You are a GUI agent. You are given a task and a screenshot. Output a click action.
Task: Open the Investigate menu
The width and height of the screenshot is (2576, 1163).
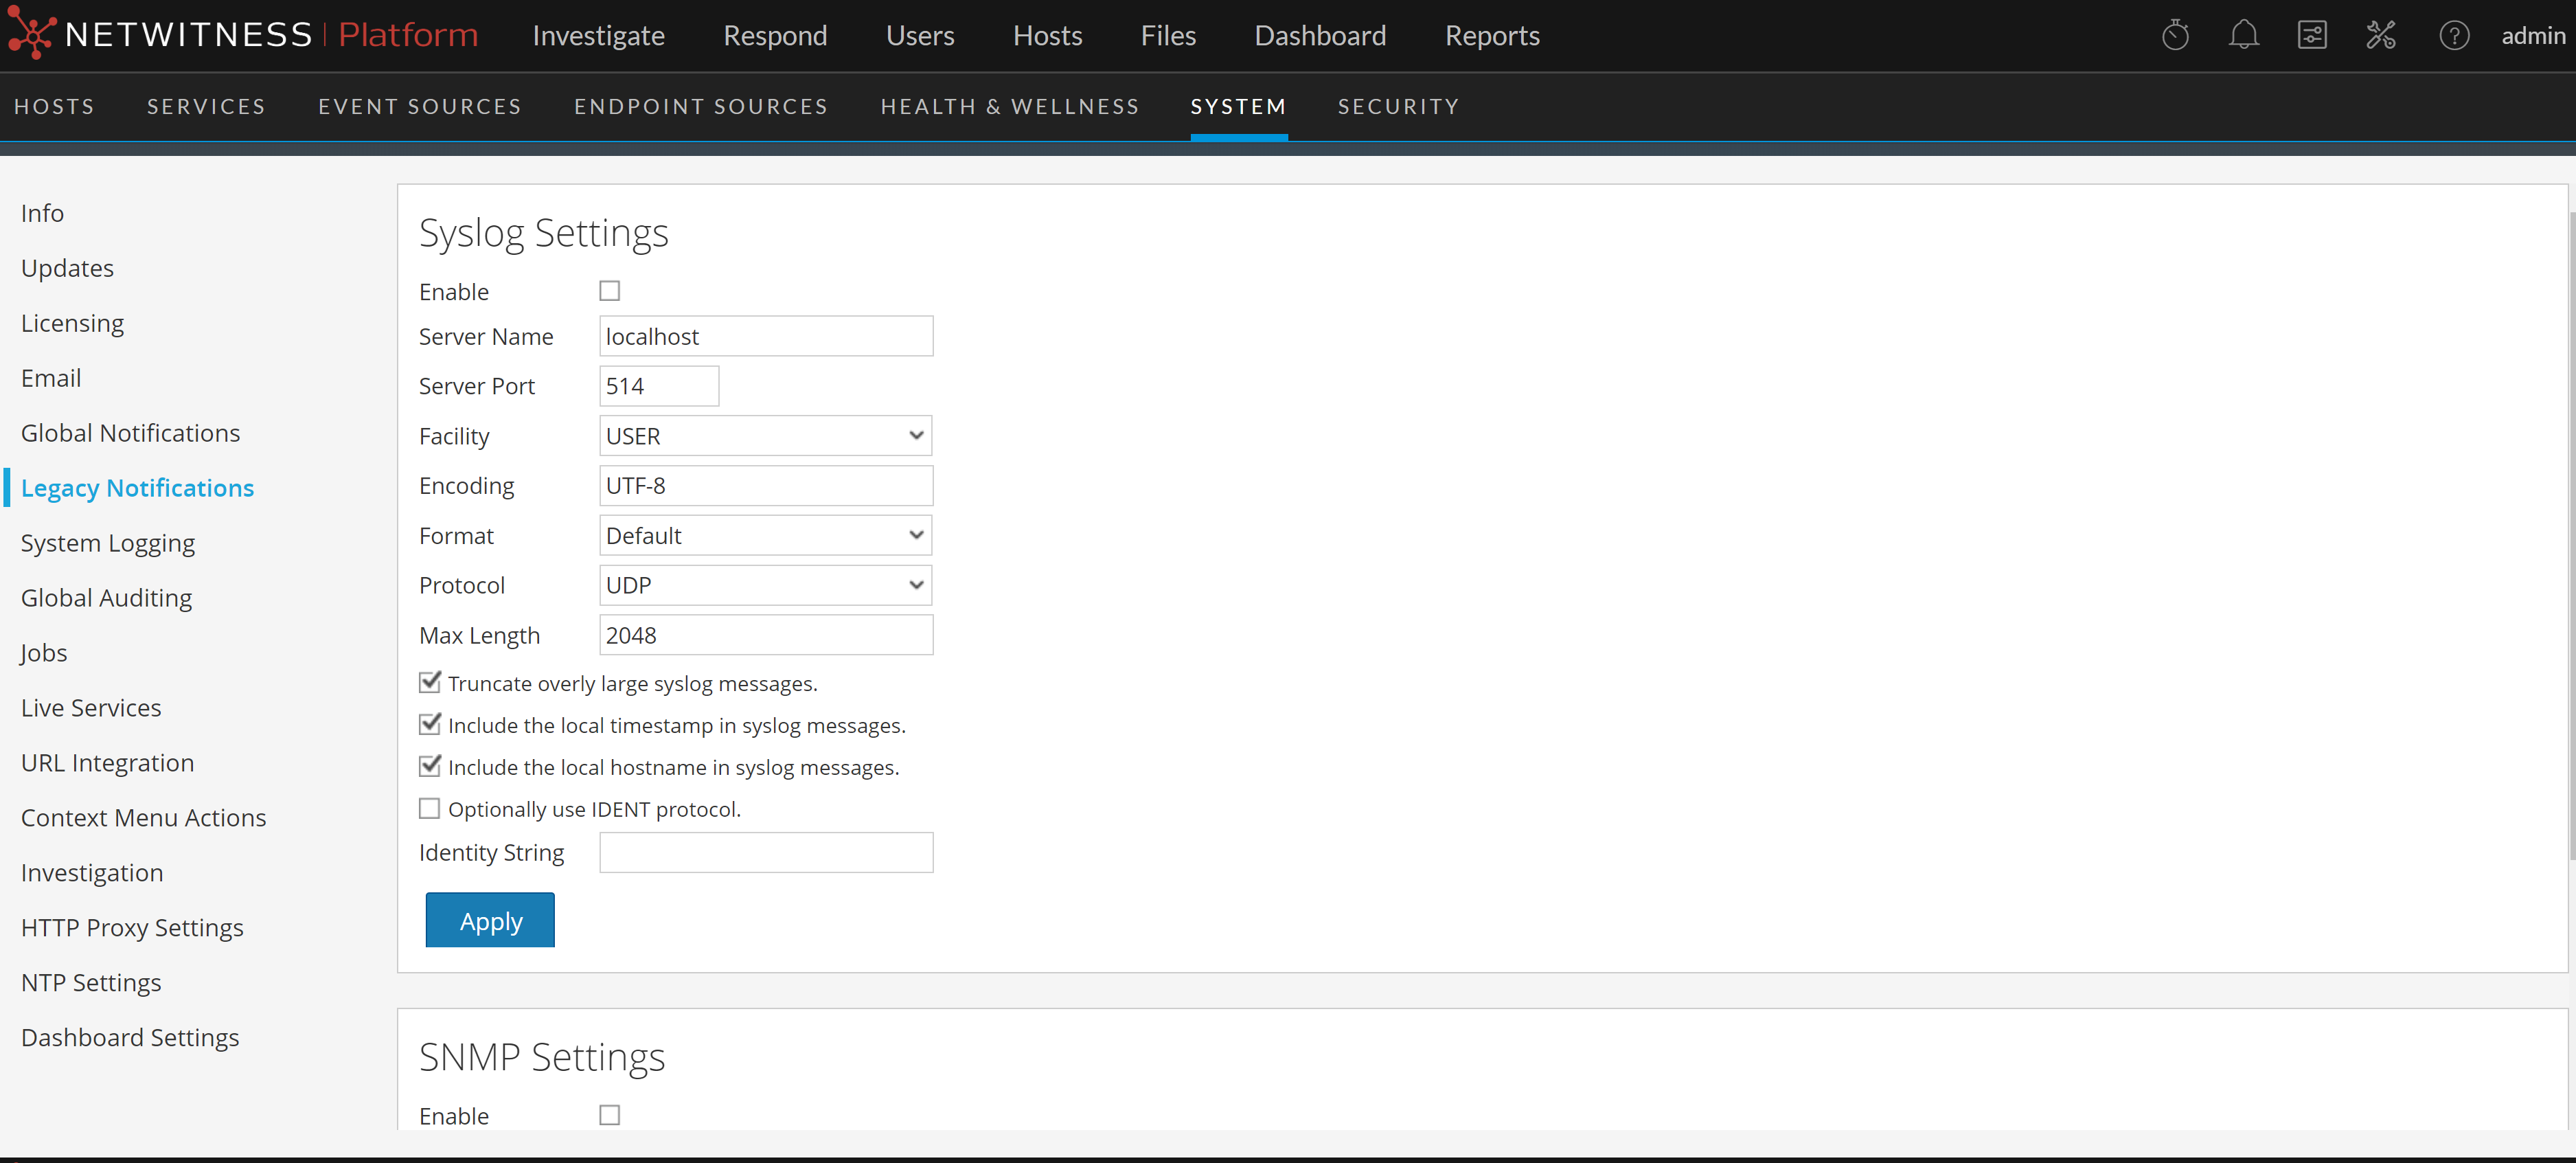(x=598, y=36)
